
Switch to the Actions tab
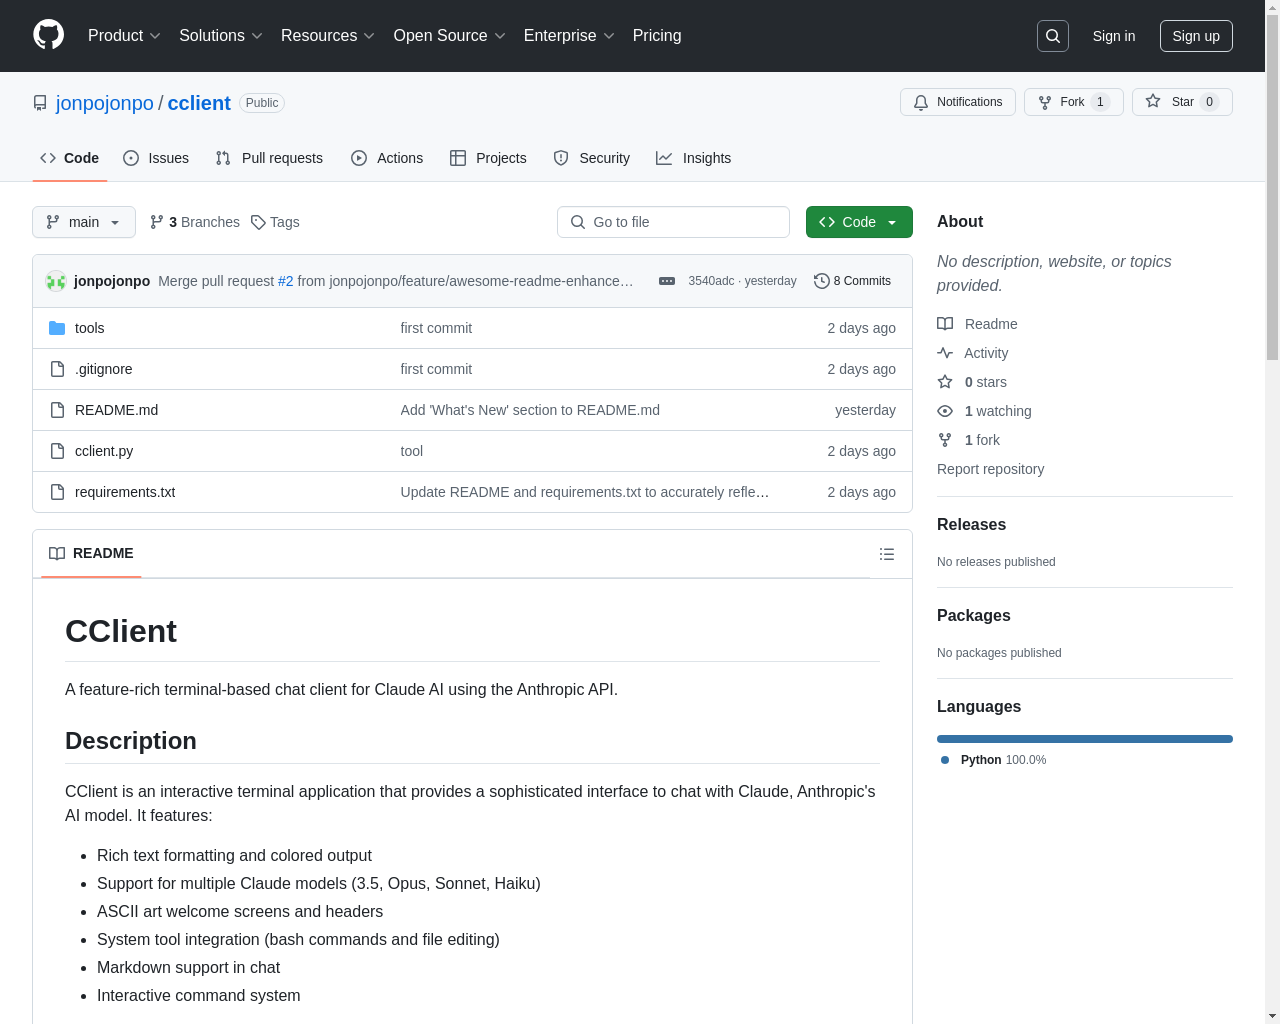tap(387, 158)
